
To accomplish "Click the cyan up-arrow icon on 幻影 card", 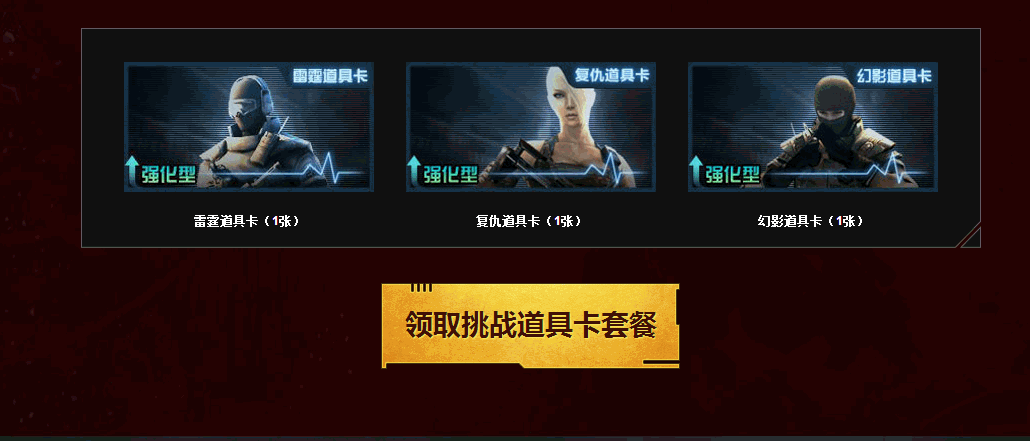I will 696,170.
